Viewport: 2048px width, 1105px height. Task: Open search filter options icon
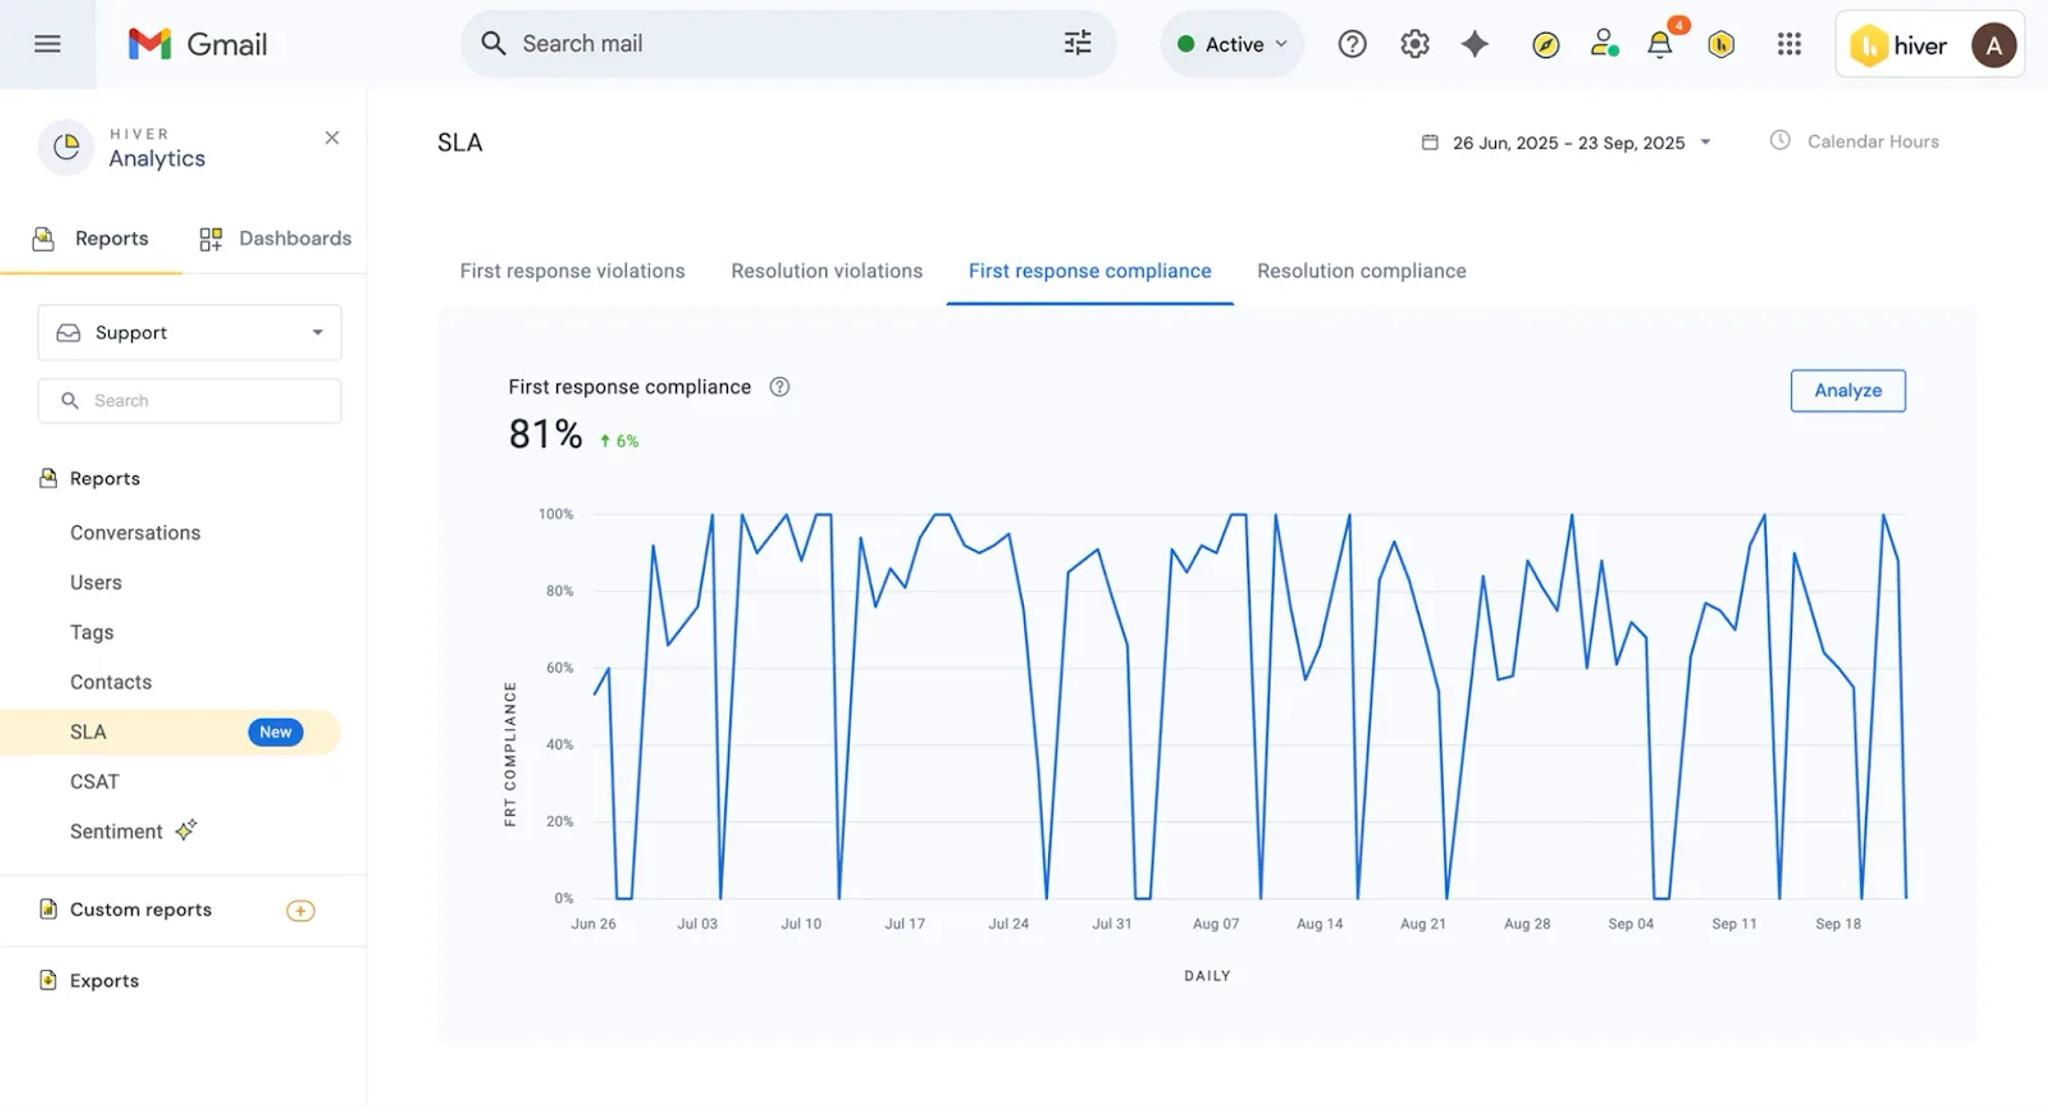(1077, 43)
